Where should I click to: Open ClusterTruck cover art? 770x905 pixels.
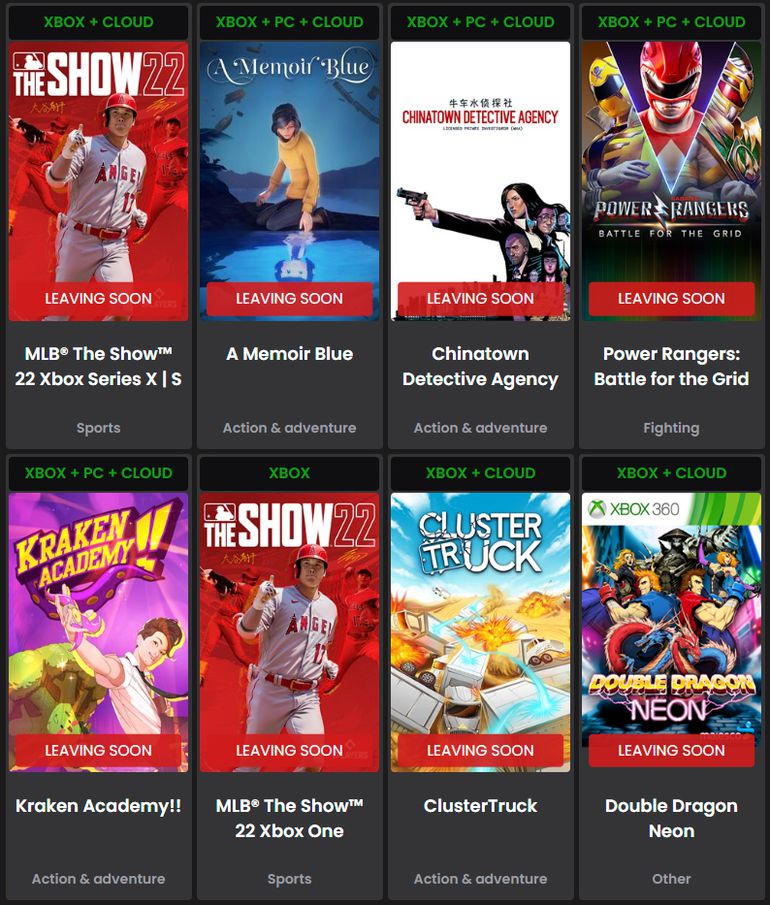point(480,632)
